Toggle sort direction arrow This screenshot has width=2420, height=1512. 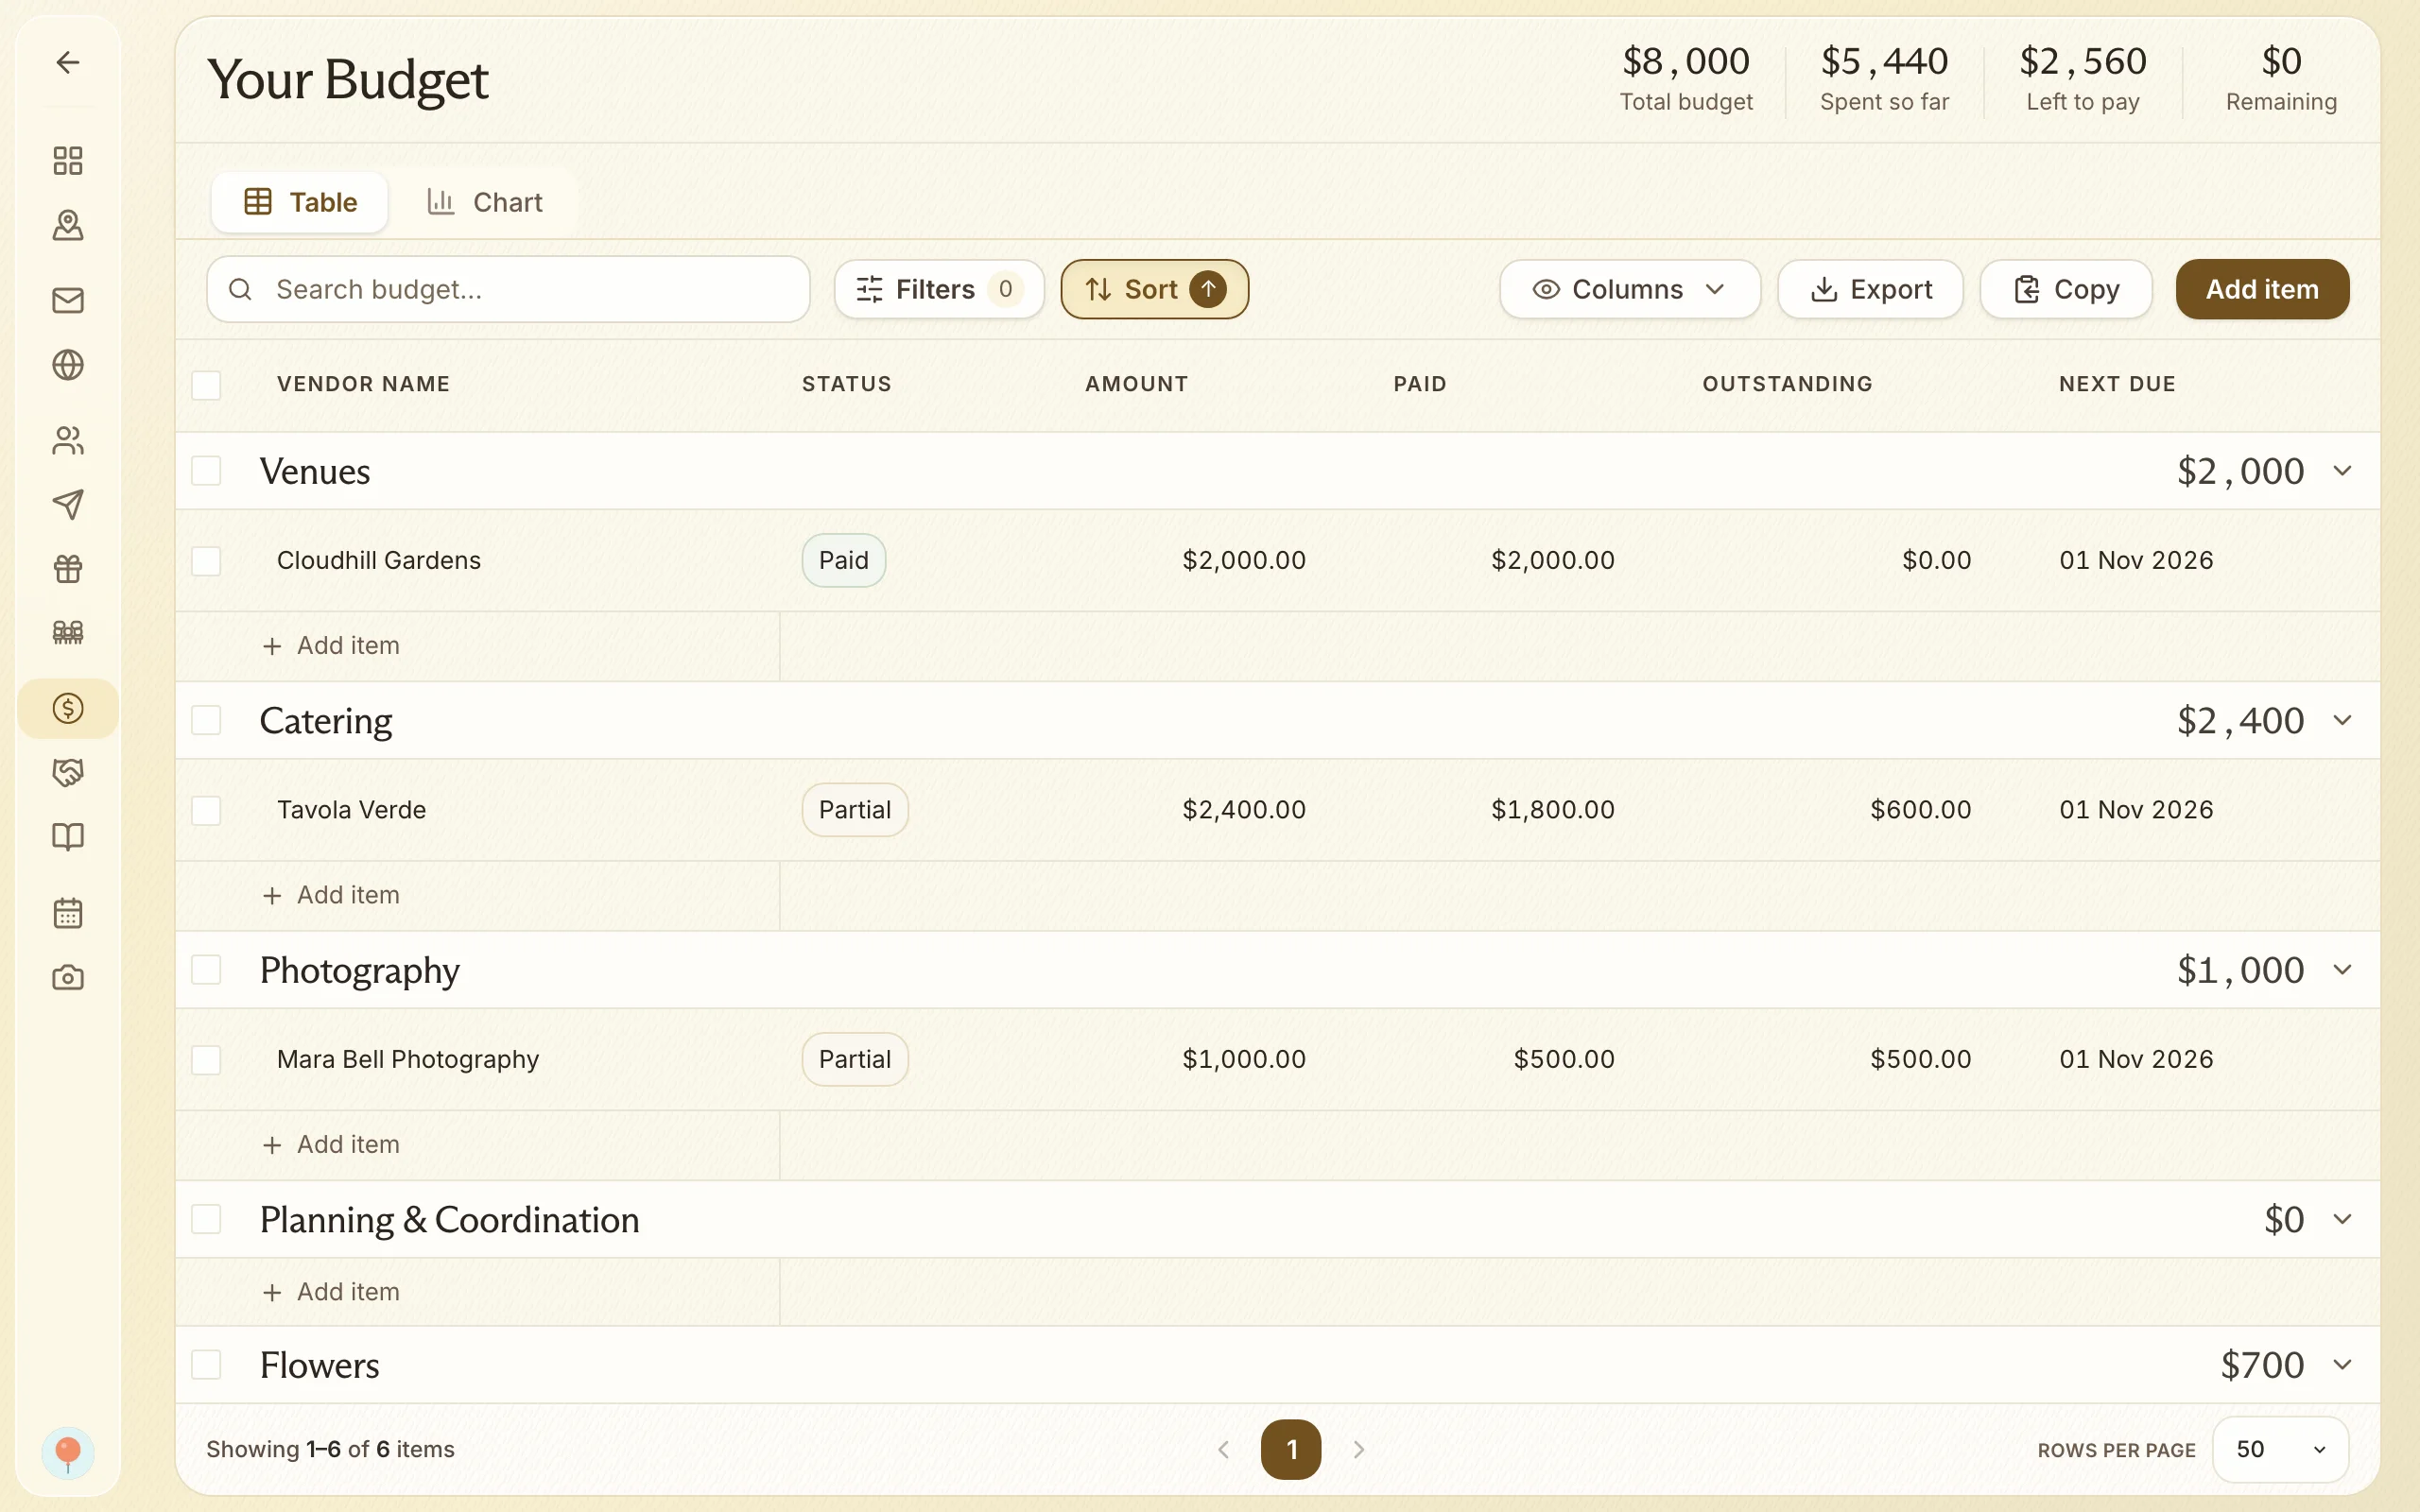tap(1208, 289)
